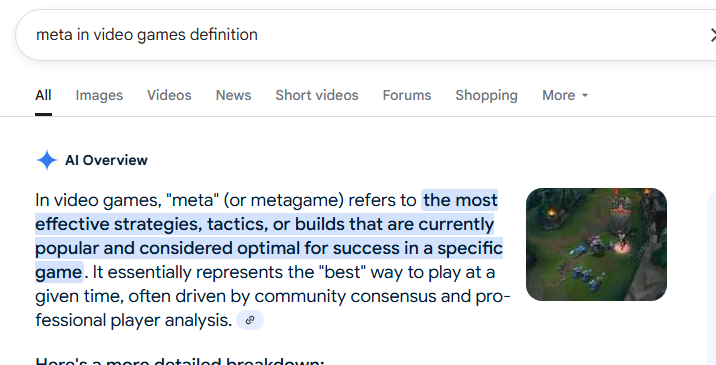Switch to the Images tab
The image size is (716, 365).
pyautogui.click(x=99, y=95)
